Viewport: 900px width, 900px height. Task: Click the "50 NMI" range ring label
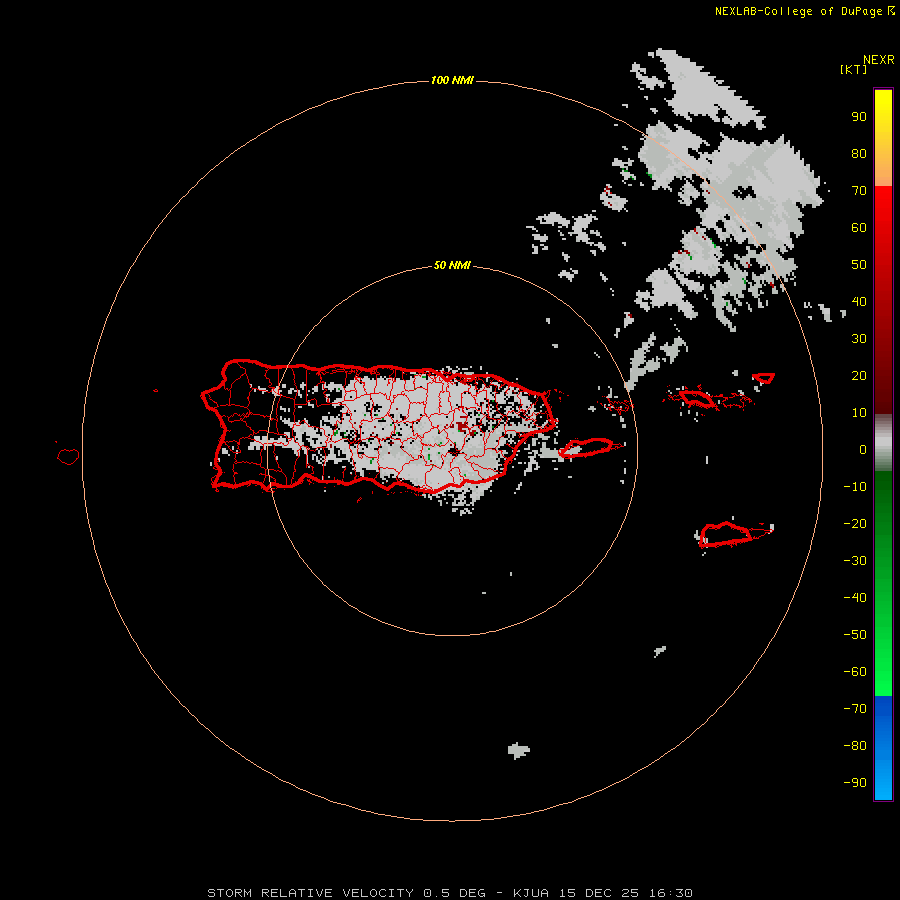click(x=452, y=265)
